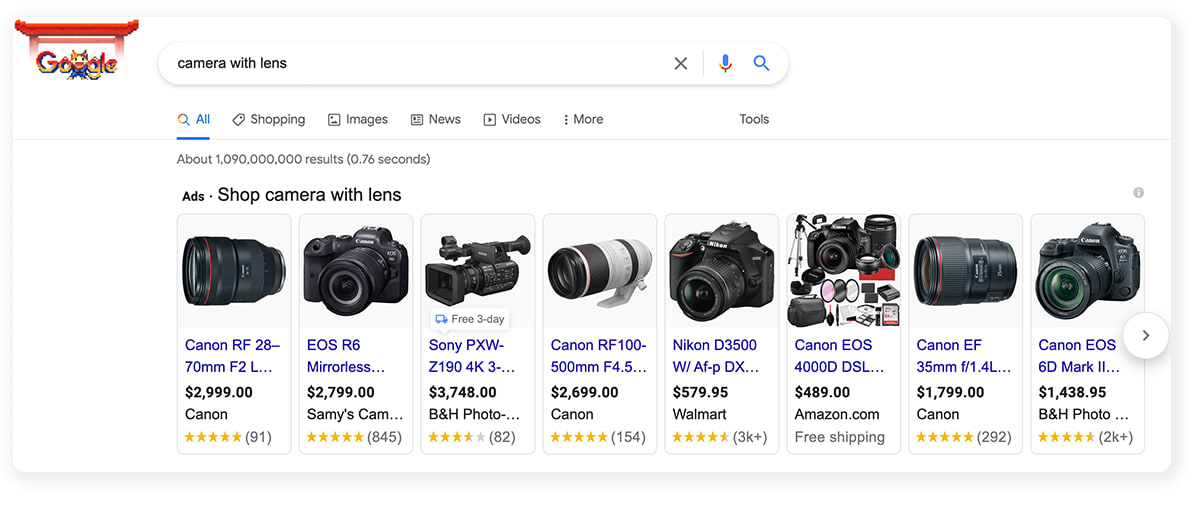Click the Shop camera with lens heading
The image size is (1200, 514).
(309, 195)
